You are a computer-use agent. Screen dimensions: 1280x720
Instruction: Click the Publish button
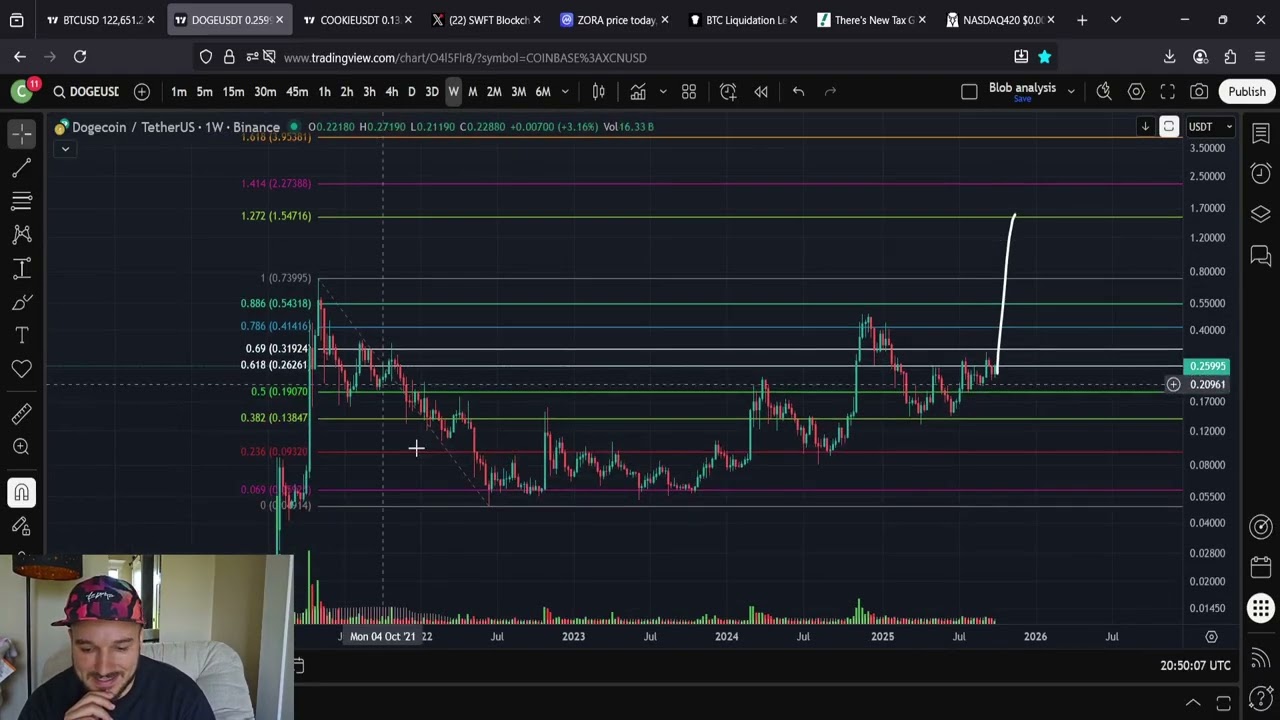(1247, 92)
